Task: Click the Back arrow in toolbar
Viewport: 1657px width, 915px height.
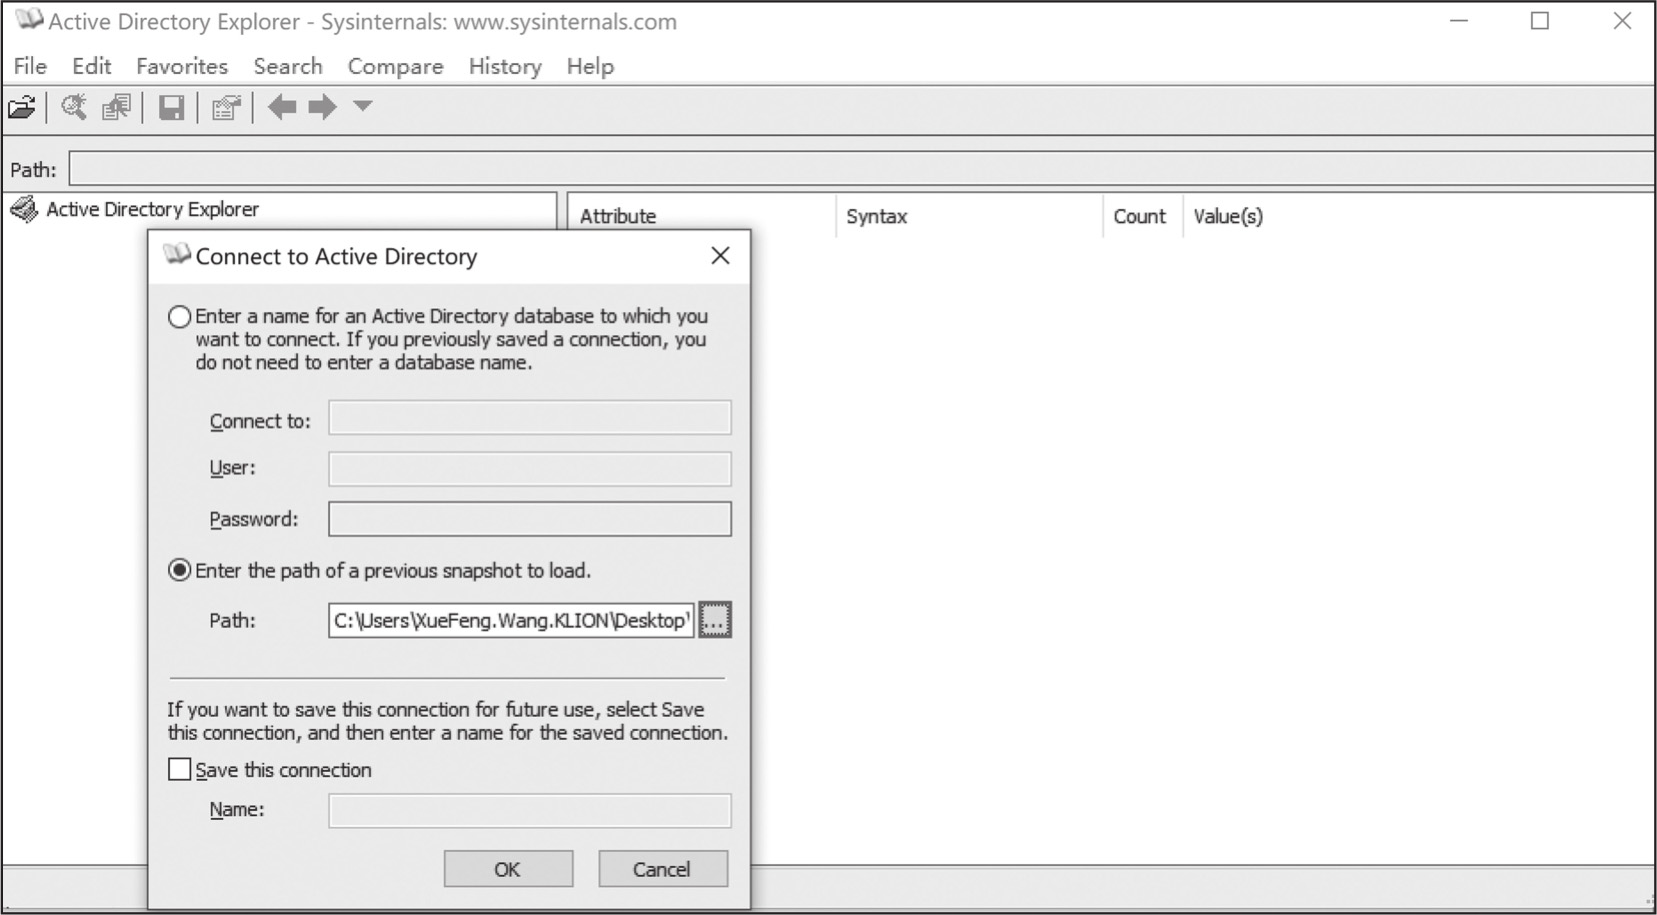Action: [x=282, y=106]
